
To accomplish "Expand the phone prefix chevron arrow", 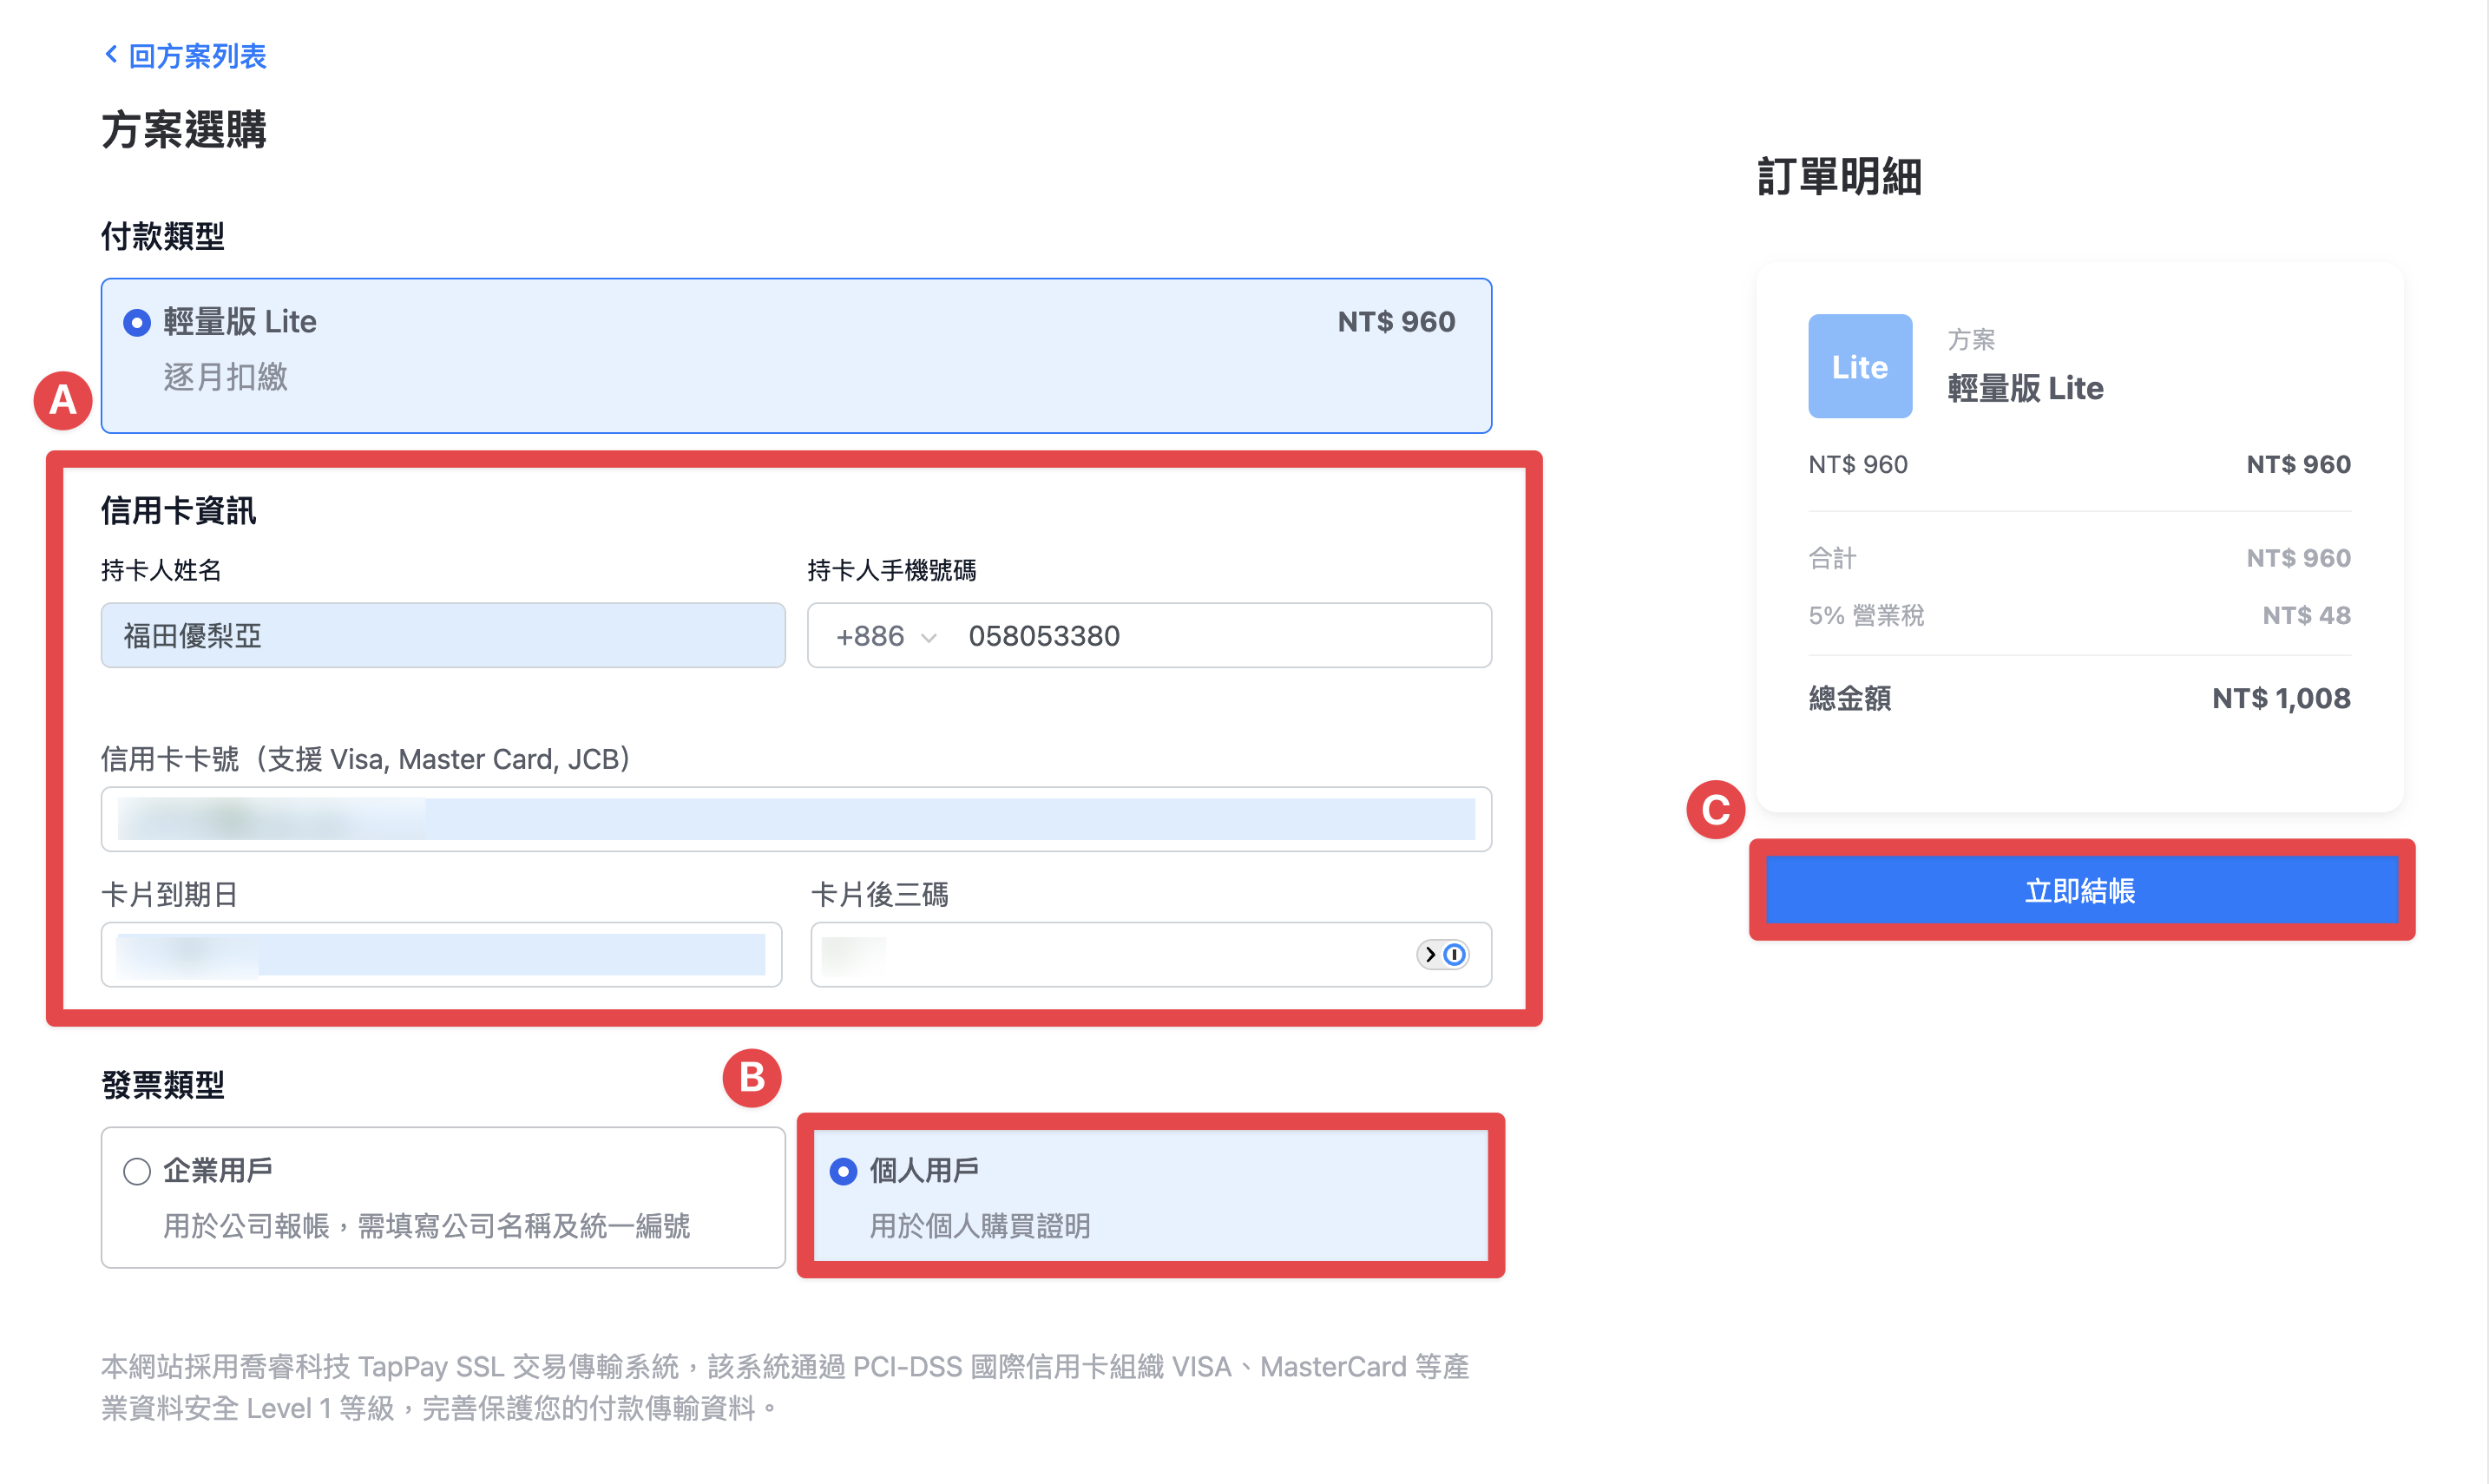I will (929, 638).
